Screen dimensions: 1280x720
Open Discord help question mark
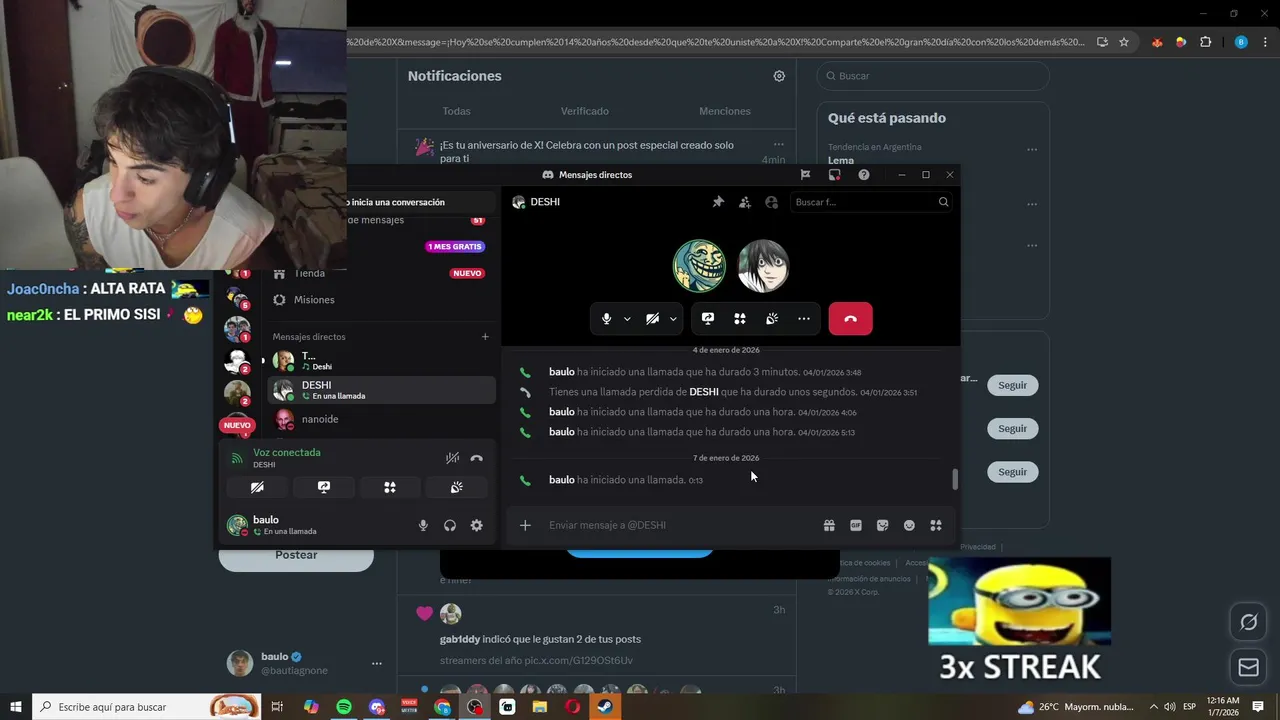point(864,175)
